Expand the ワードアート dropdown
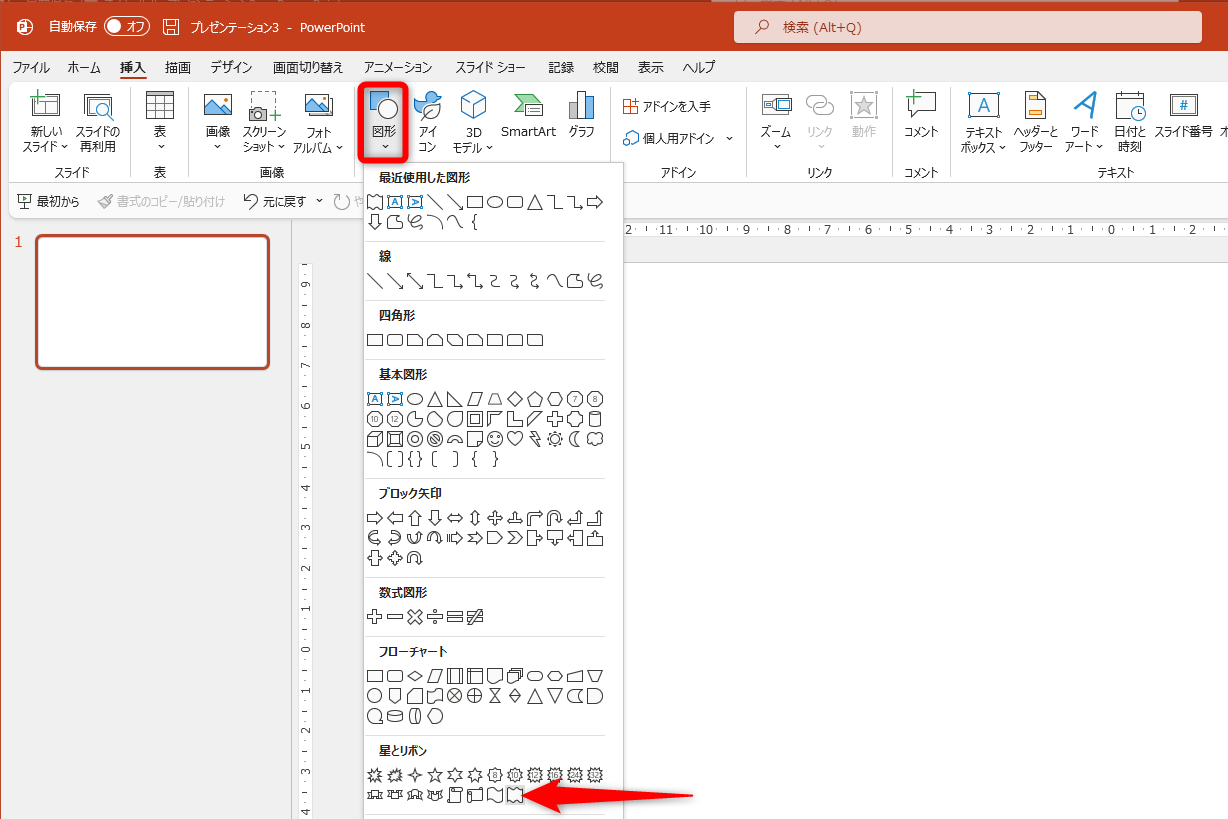1228x819 pixels. click(1085, 139)
